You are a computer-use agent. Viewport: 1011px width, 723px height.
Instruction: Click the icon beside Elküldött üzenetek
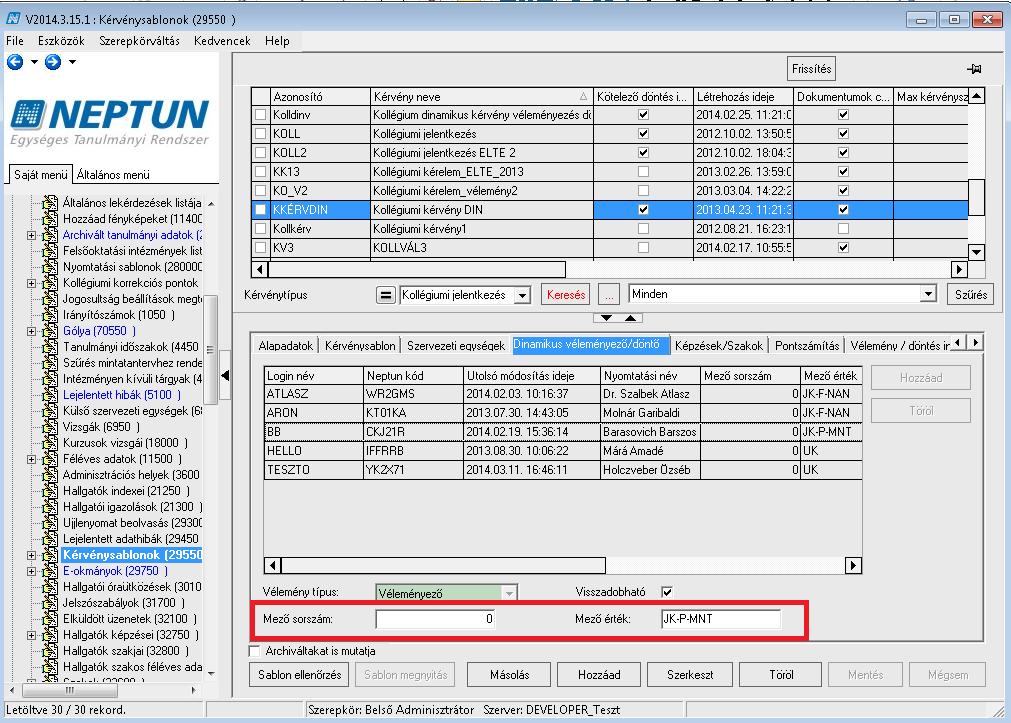pos(50,619)
